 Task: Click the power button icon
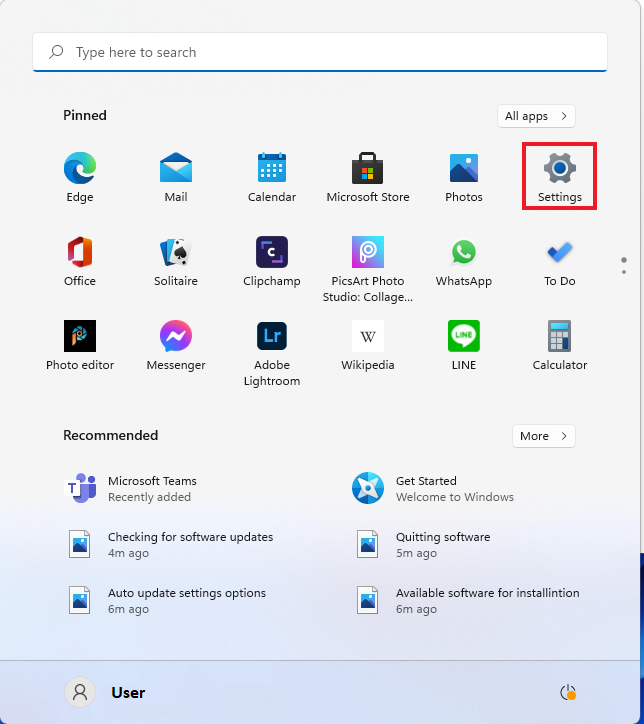point(569,692)
